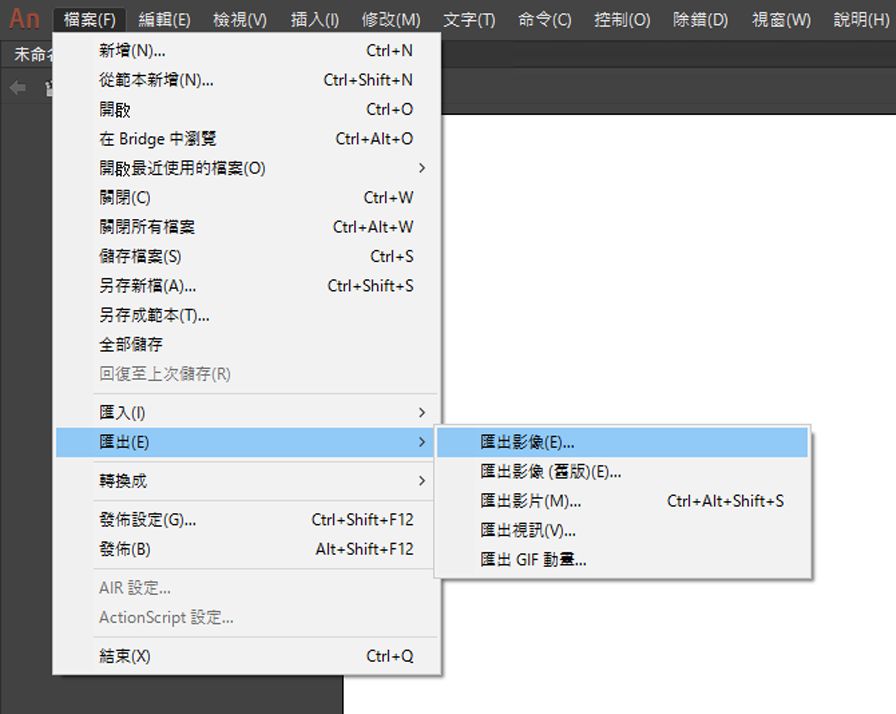This screenshot has height=714, width=896.
Task: Click the Adobe Animate "An" logo icon
Action: (x=24, y=18)
